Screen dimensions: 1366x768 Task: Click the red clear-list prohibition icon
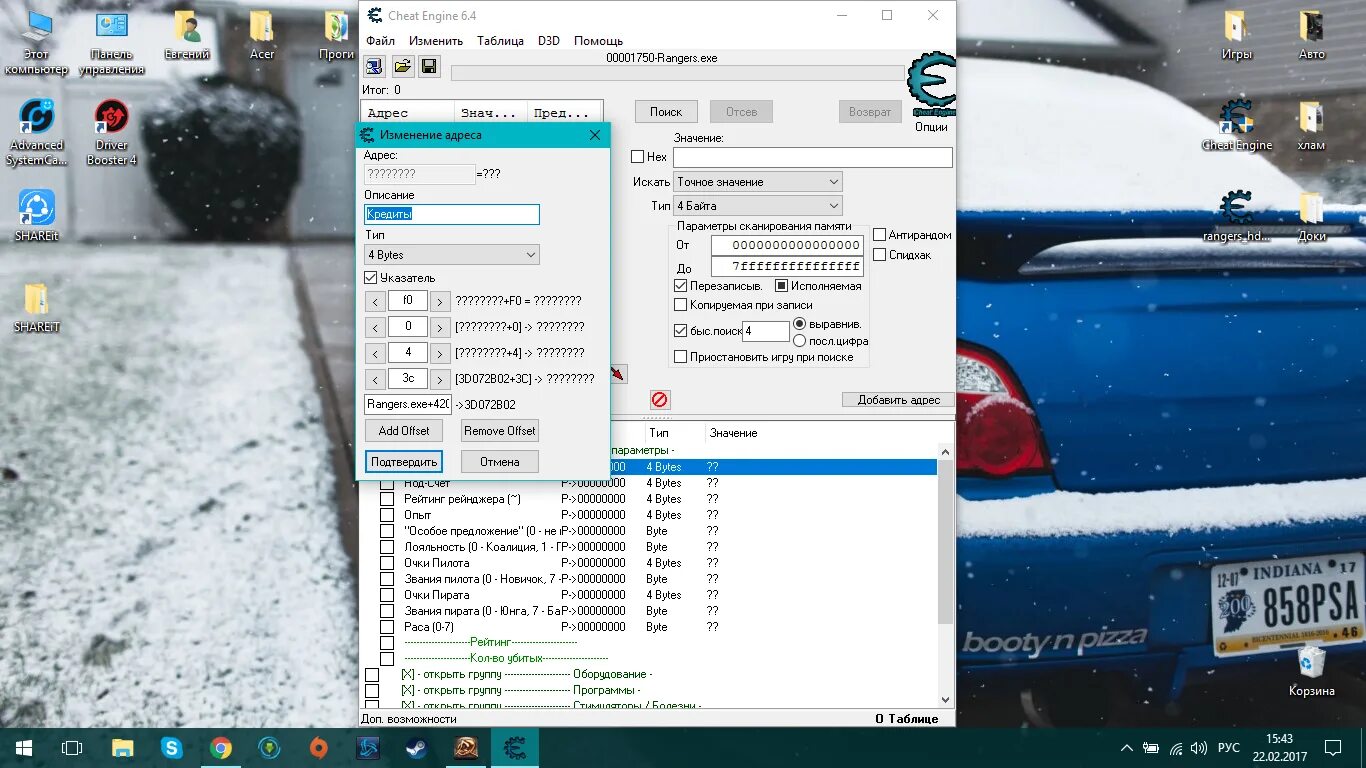tap(660, 400)
